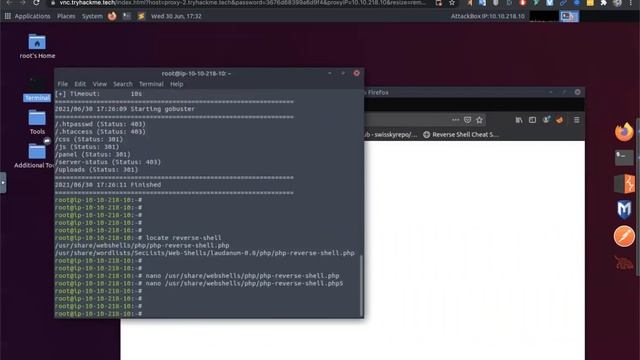Image resolution: width=640 pixels, height=360 pixels.
Task: Open the Firefox hamburger menu
Action: (x=576, y=120)
